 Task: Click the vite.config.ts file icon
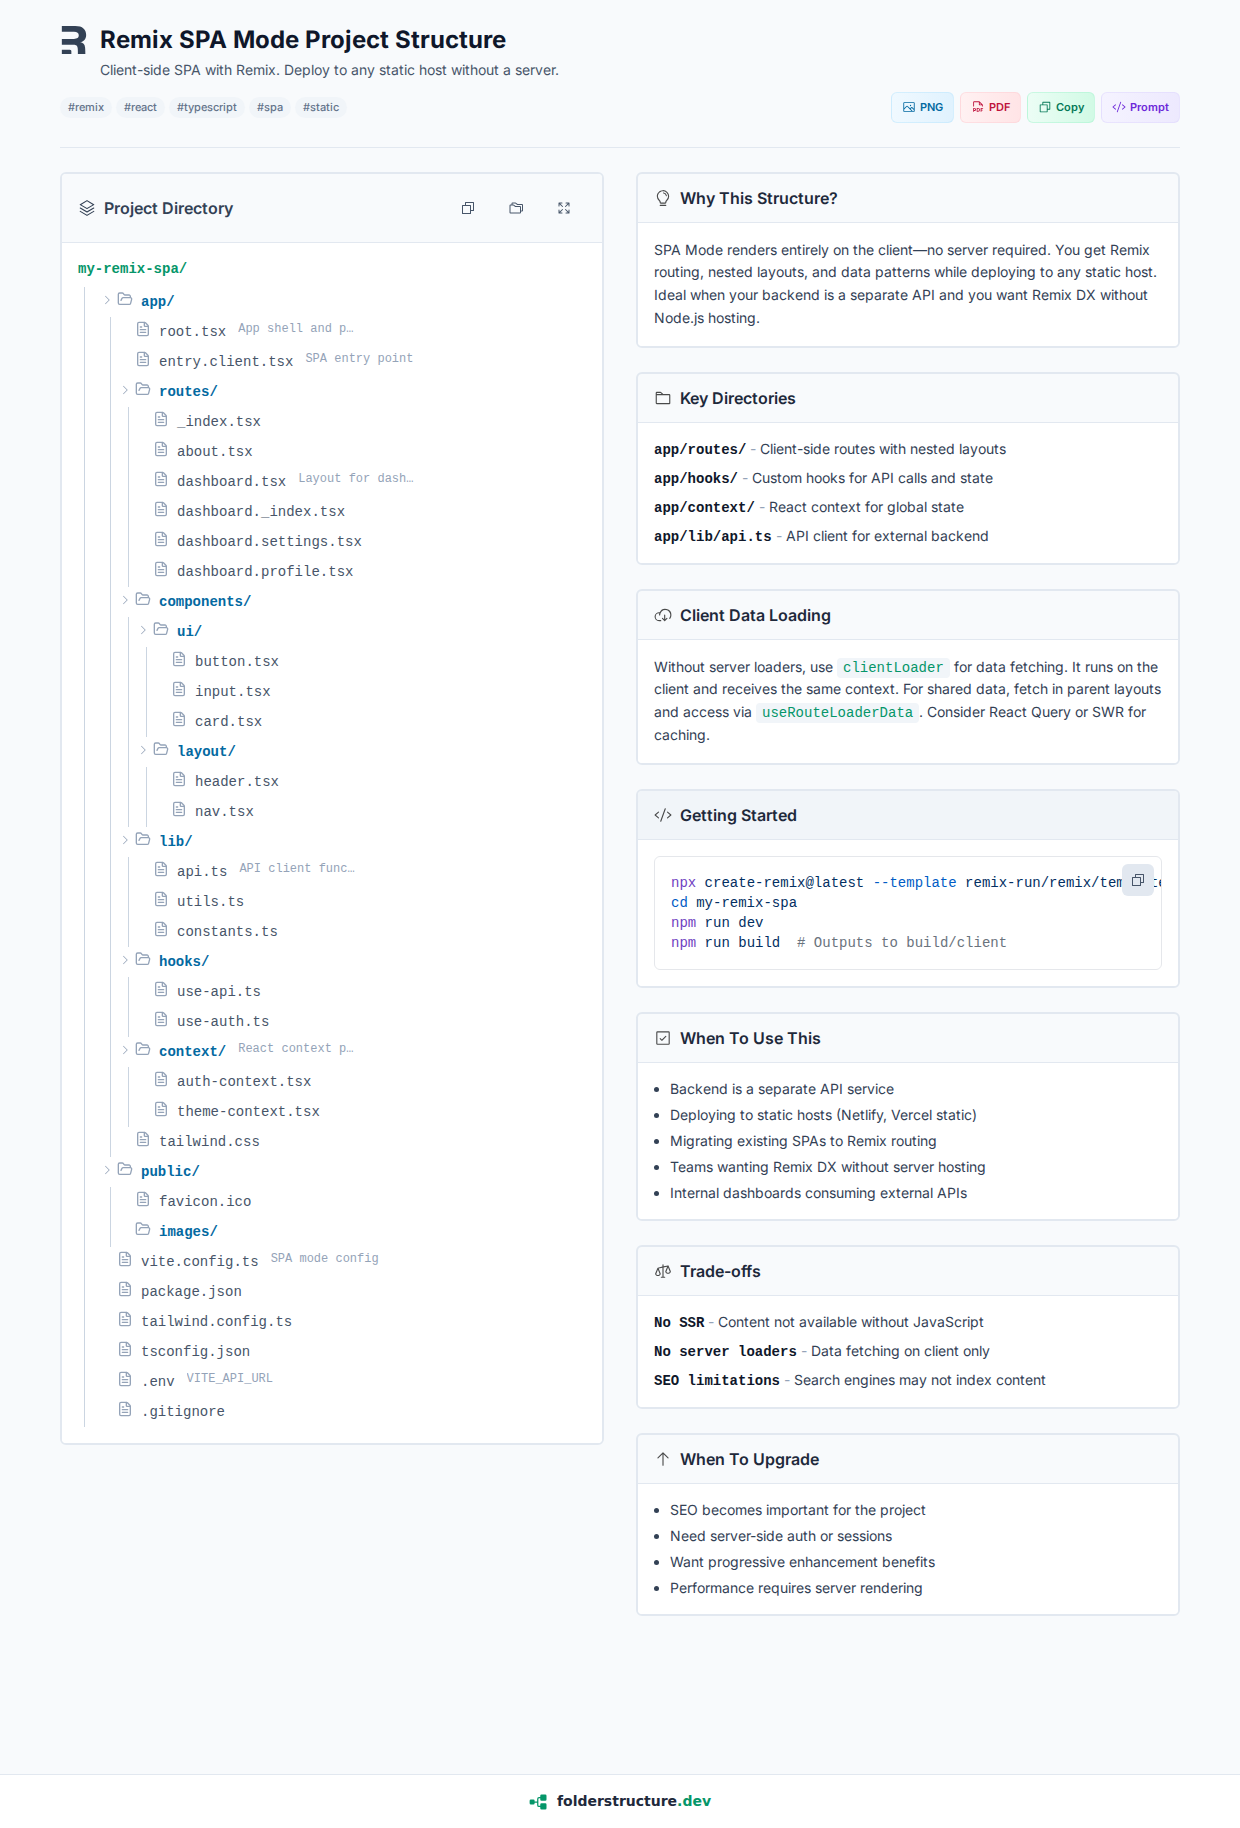point(125,1260)
